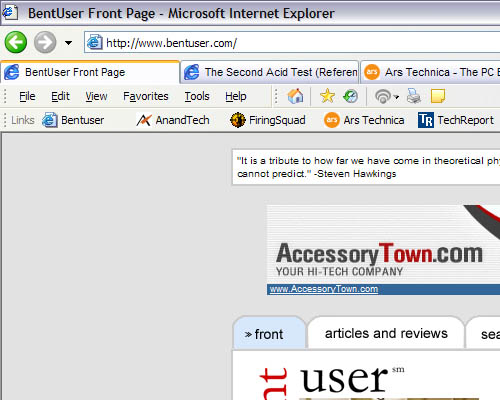The height and width of the screenshot is (400, 500).
Task: Select the front page tab
Action: tap(269, 333)
